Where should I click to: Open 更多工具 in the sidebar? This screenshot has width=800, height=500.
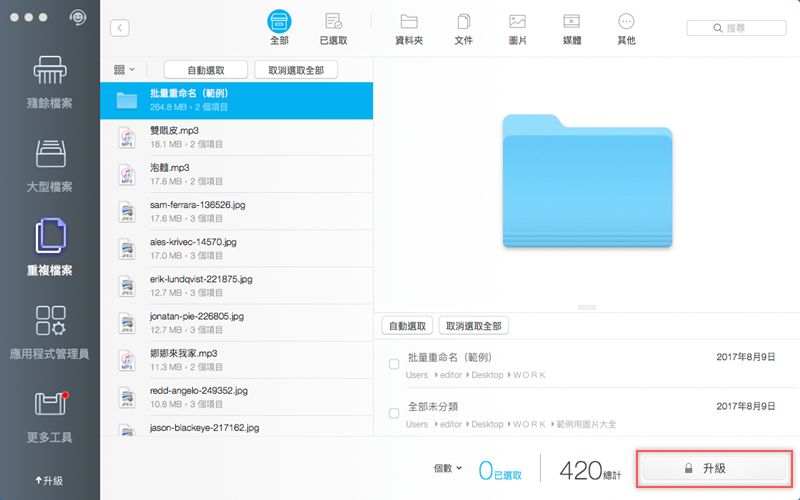pyautogui.click(x=49, y=416)
